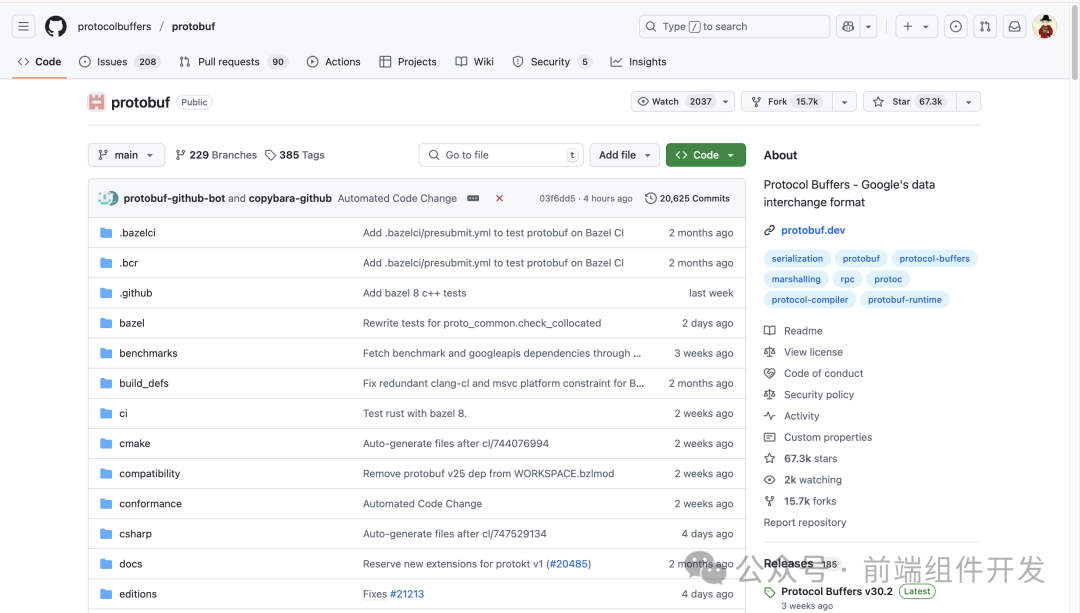
Task: View 229 Branches
Action: (216, 155)
